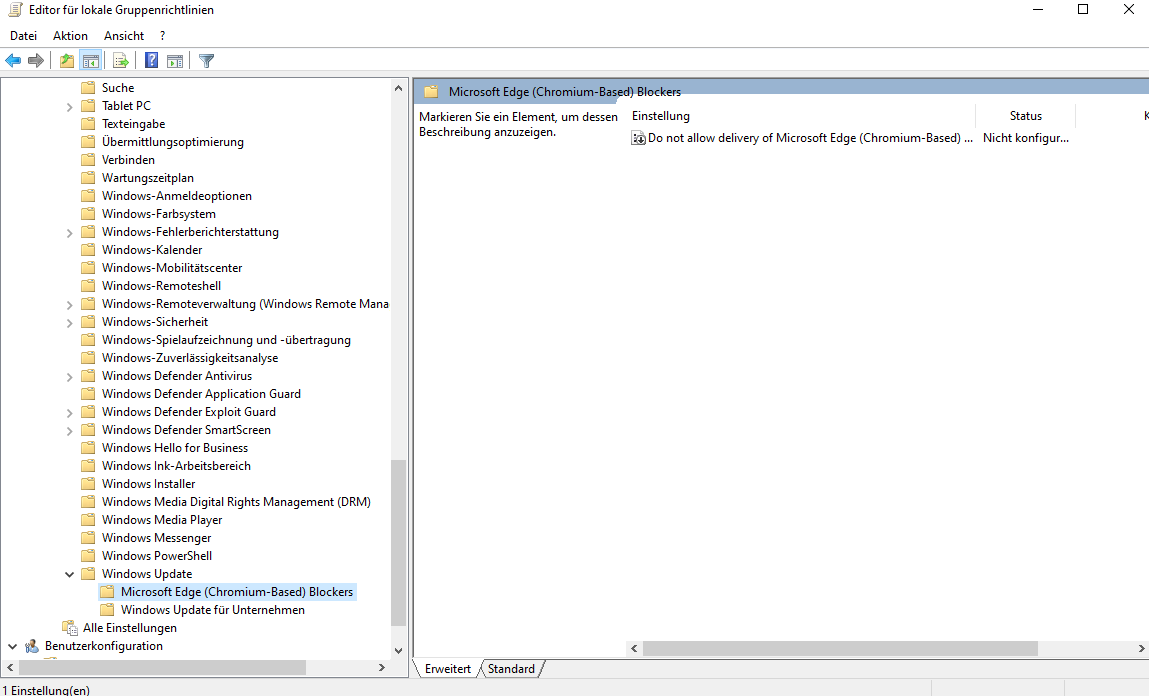Open the Help toolbar icon
This screenshot has width=1149, height=696.
(x=152, y=61)
